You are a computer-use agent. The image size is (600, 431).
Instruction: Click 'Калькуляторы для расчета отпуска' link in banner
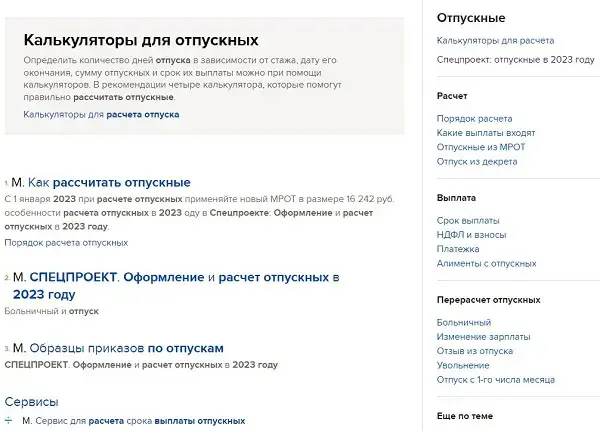pos(101,115)
